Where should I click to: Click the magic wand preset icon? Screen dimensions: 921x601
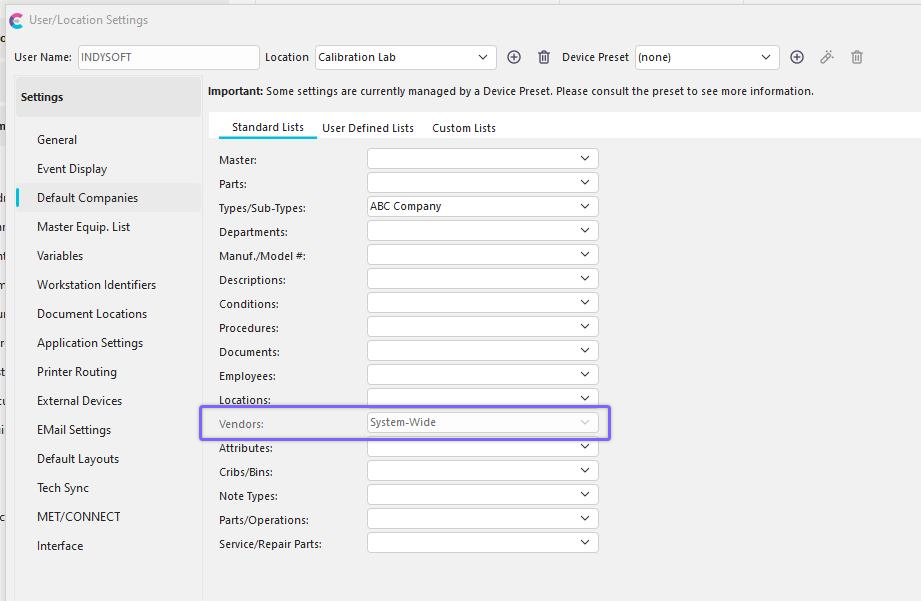pyautogui.click(x=827, y=57)
